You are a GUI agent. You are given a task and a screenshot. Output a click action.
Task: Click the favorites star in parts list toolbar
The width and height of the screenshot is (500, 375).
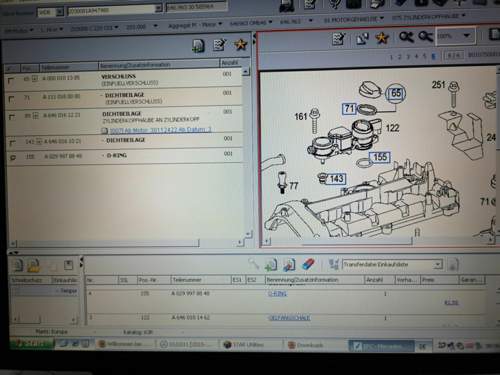[x=240, y=44]
